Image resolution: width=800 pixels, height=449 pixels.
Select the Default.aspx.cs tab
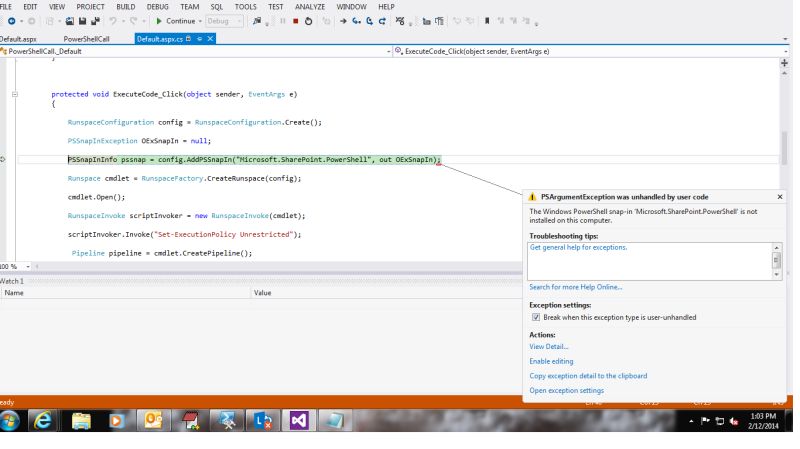pyautogui.click(x=160, y=39)
